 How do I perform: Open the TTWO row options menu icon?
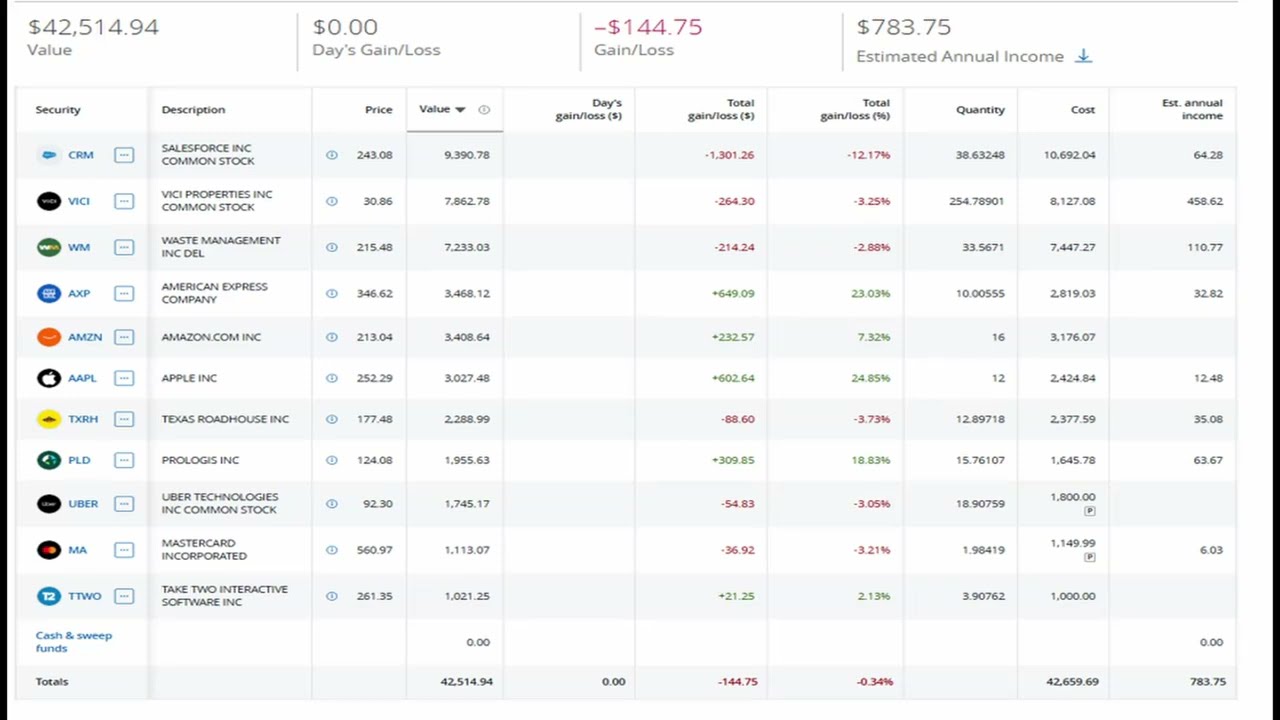coord(124,596)
